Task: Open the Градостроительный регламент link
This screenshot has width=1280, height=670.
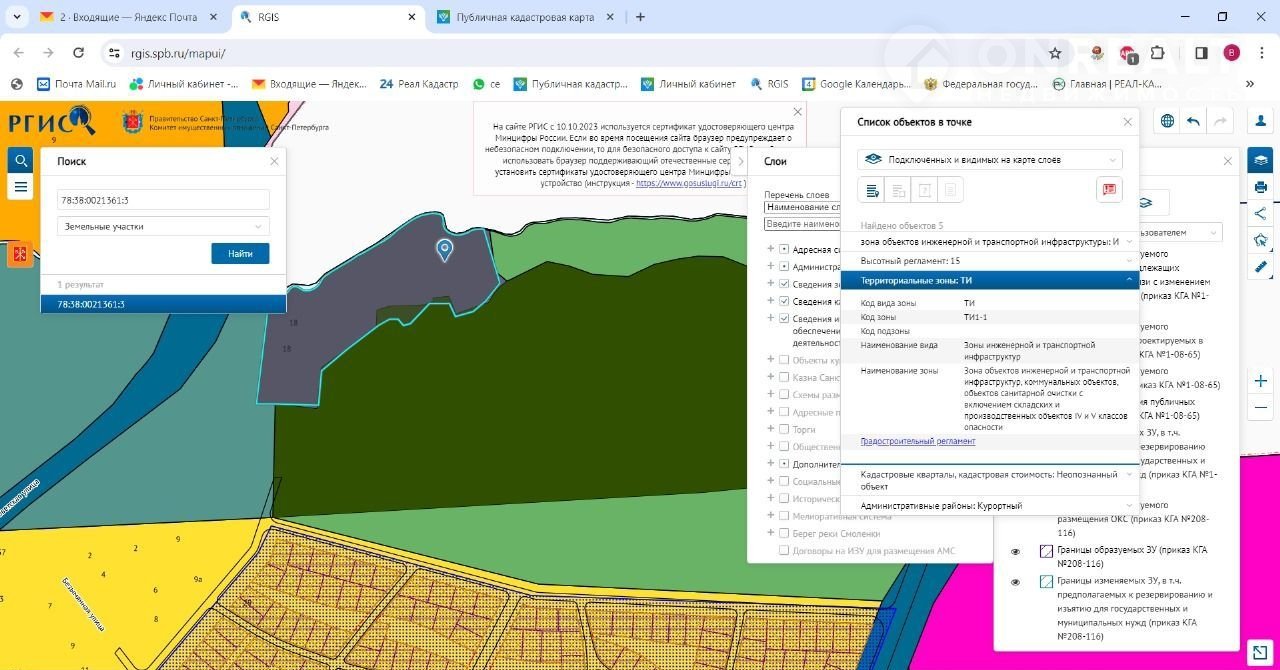Action: pos(917,441)
